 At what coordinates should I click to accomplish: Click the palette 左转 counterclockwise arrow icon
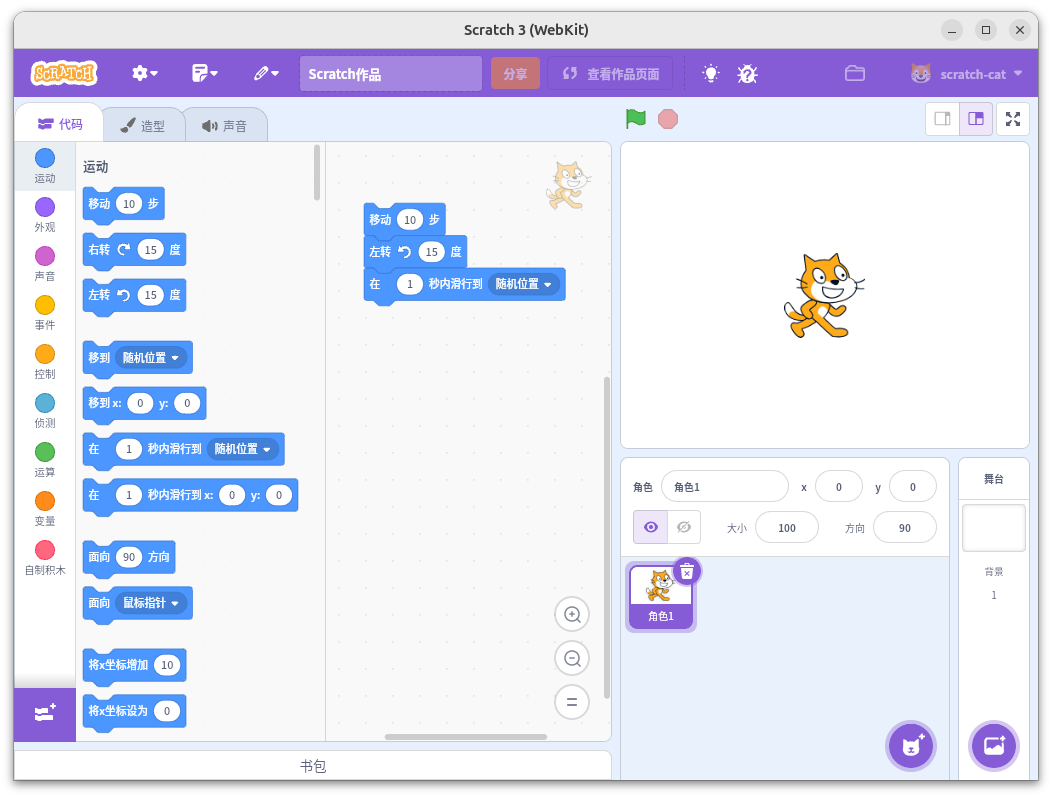(124, 295)
